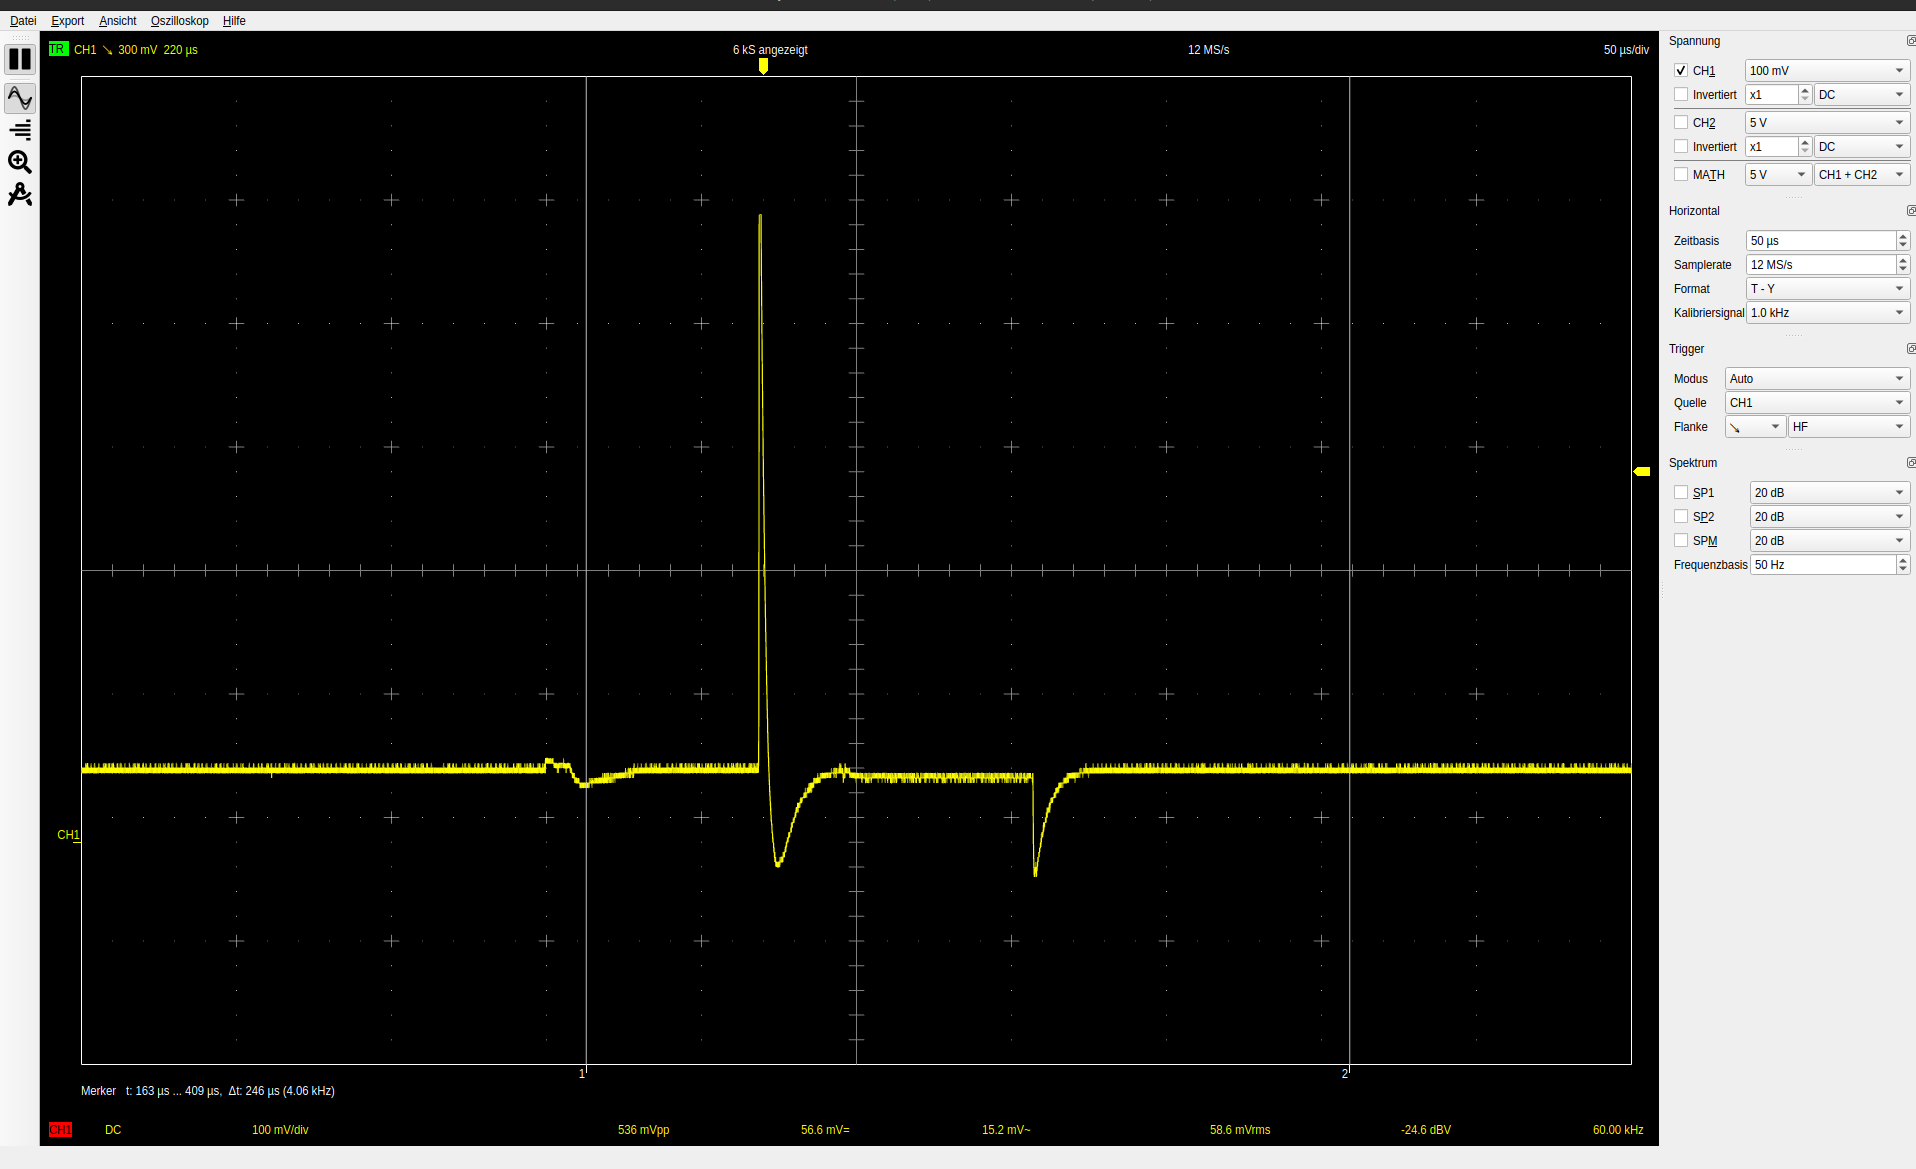Collapse the Horizontal panel icon

click(x=1910, y=211)
